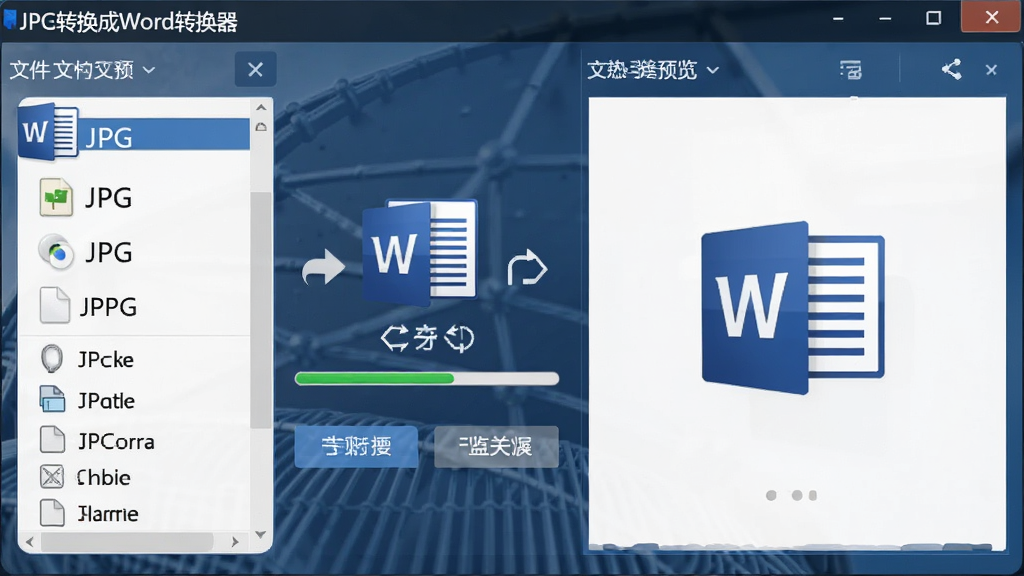1024x576 pixels.
Task: Click the page icon beside Harrrie
Action: (52, 513)
